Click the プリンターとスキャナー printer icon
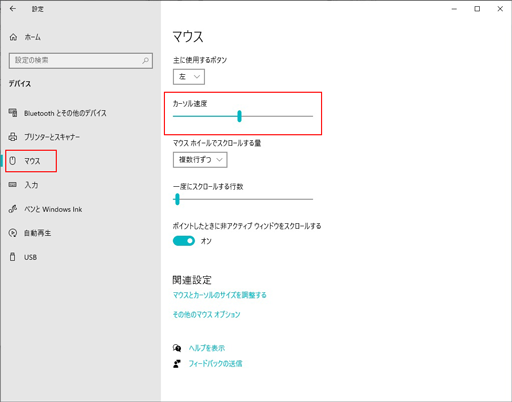Image resolution: width=512 pixels, height=402 pixels. coord(13,137)
